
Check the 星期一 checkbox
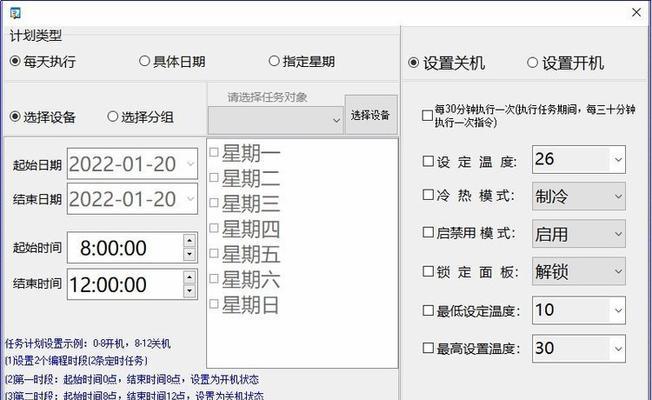pyautogui.click(x=214, y=152)
